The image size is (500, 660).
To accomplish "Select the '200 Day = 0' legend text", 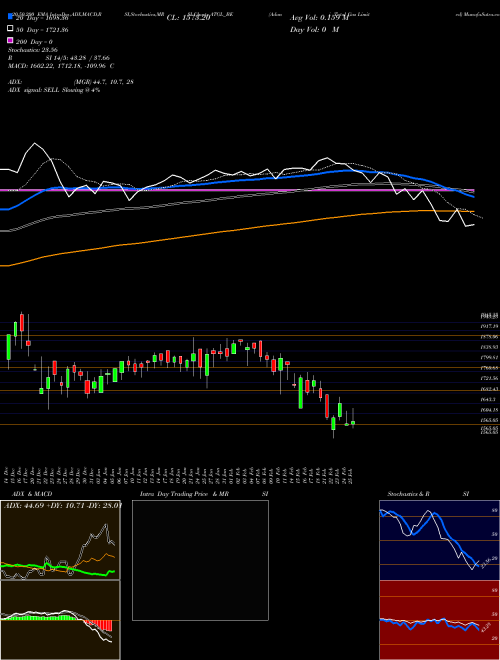I will point(33,42).
